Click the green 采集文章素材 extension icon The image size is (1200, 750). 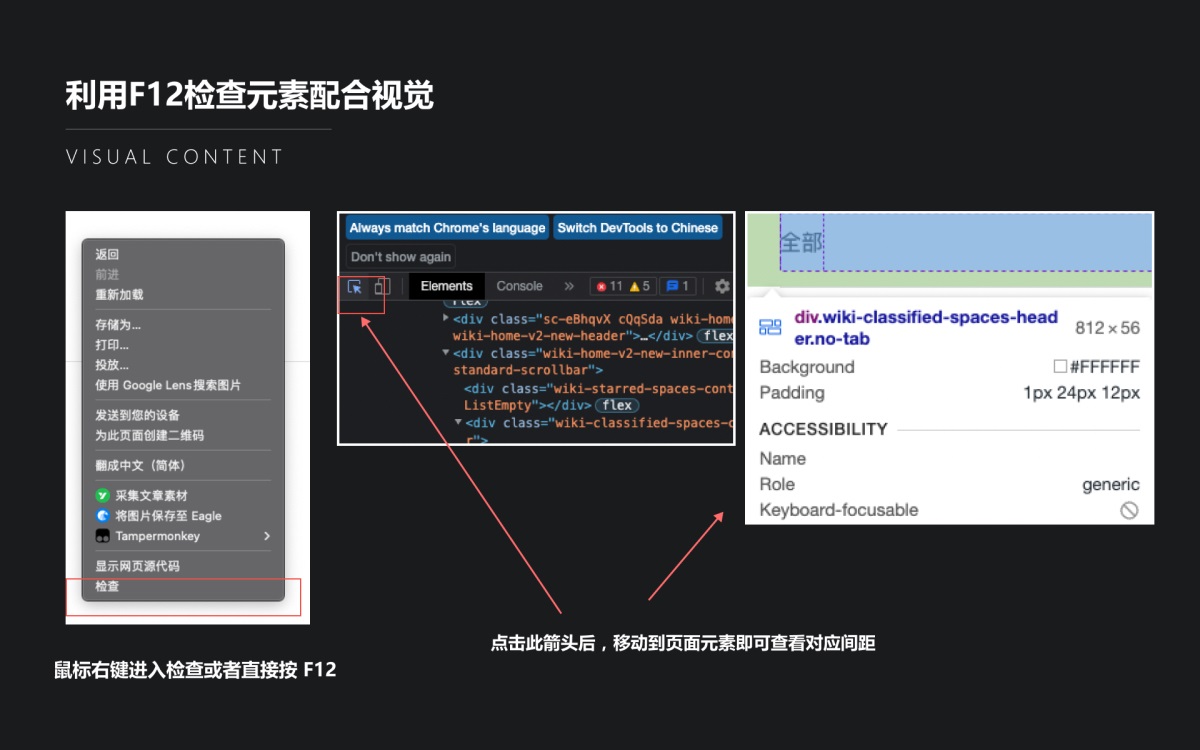[102, 496]
